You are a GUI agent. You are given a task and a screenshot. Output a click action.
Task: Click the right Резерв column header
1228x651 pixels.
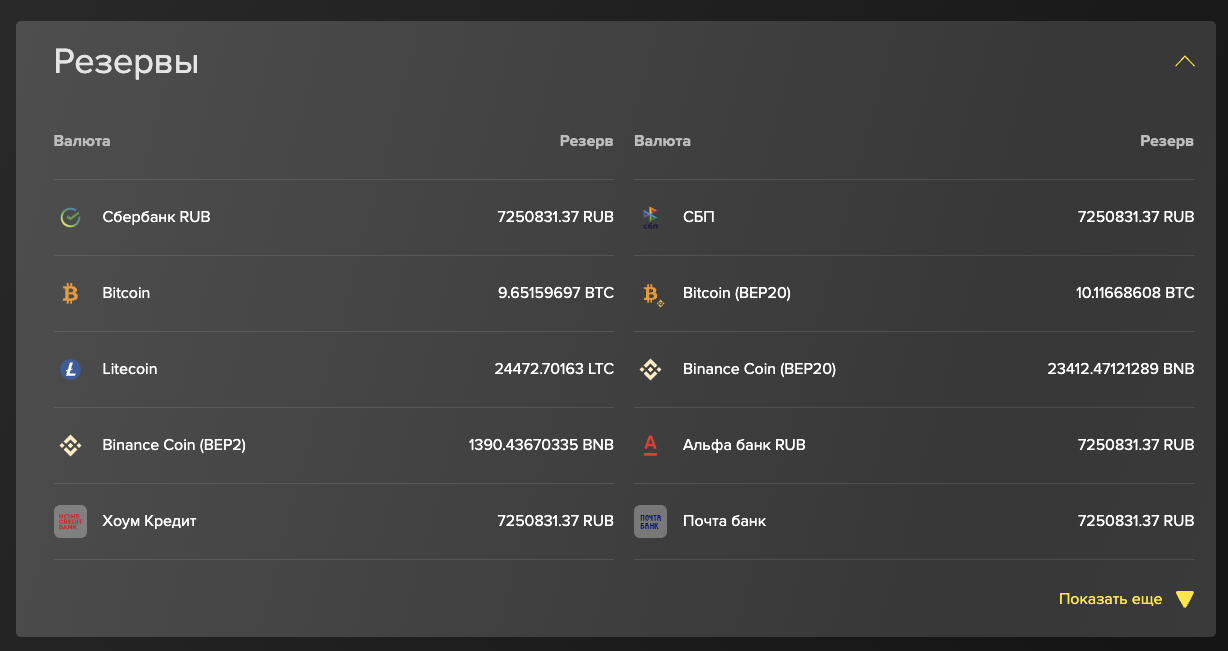tap(1167, 141)
